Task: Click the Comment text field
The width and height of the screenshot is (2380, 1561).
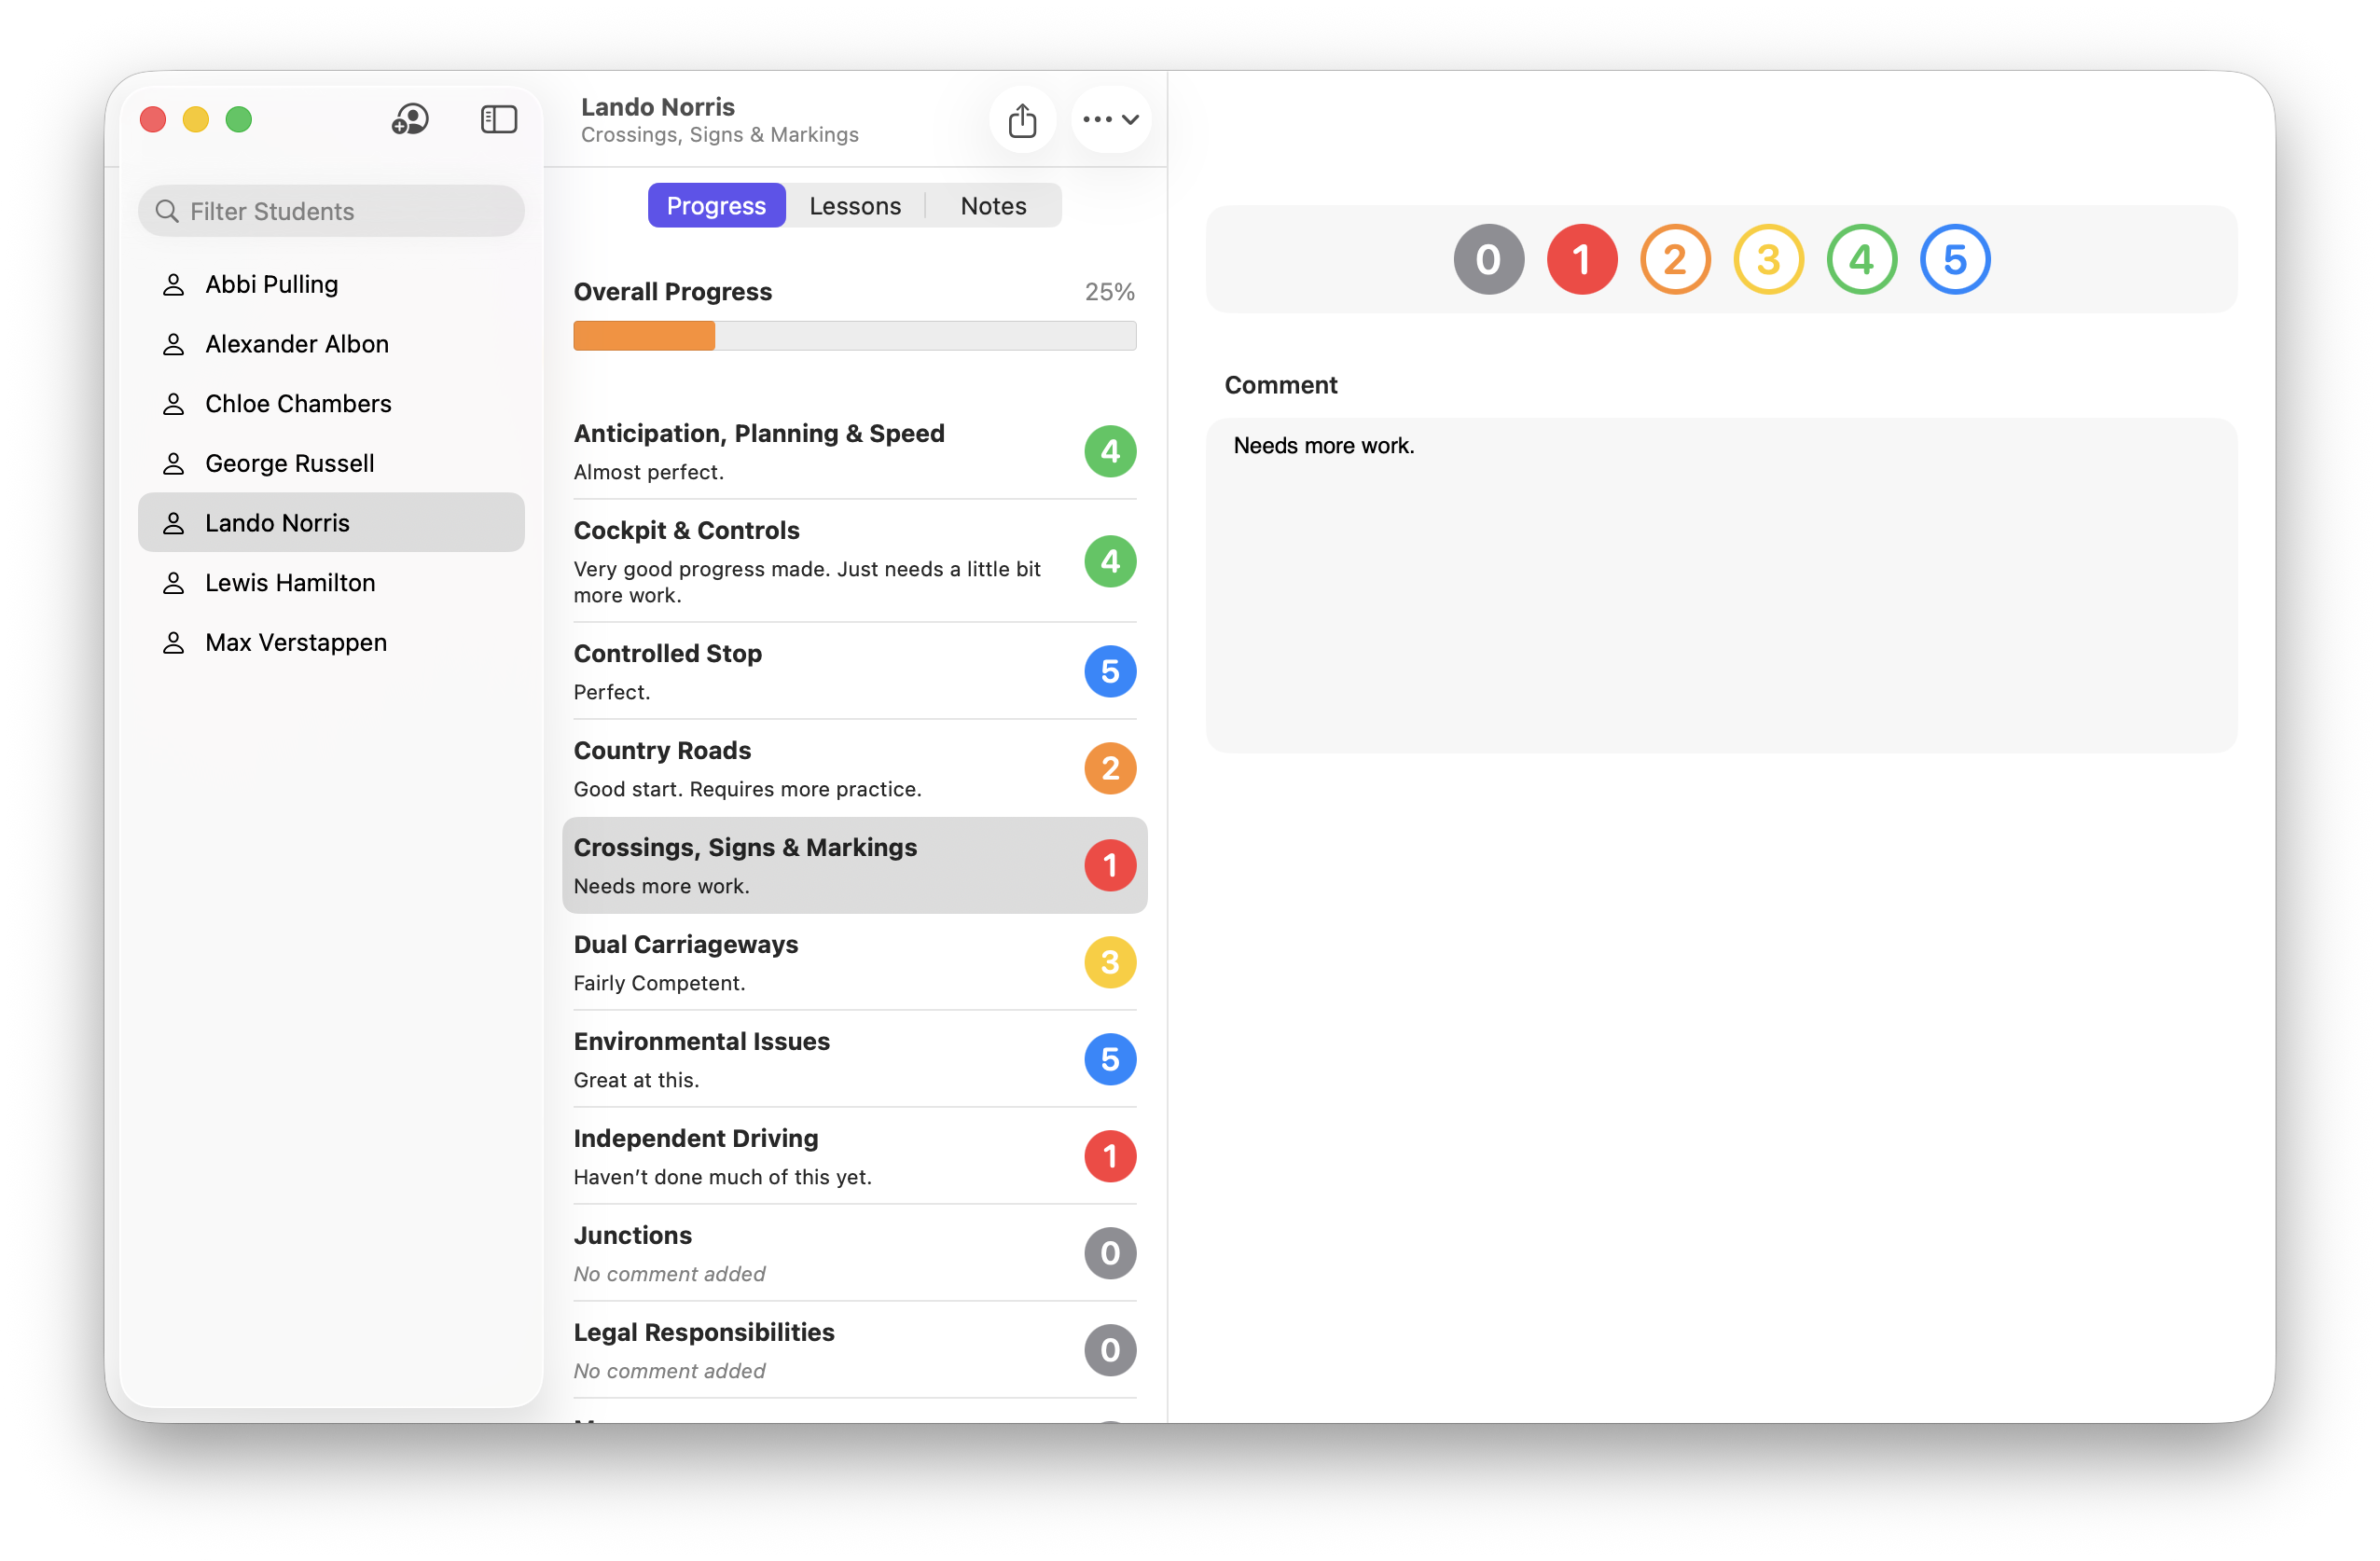Action: (x=1720, y=585)
